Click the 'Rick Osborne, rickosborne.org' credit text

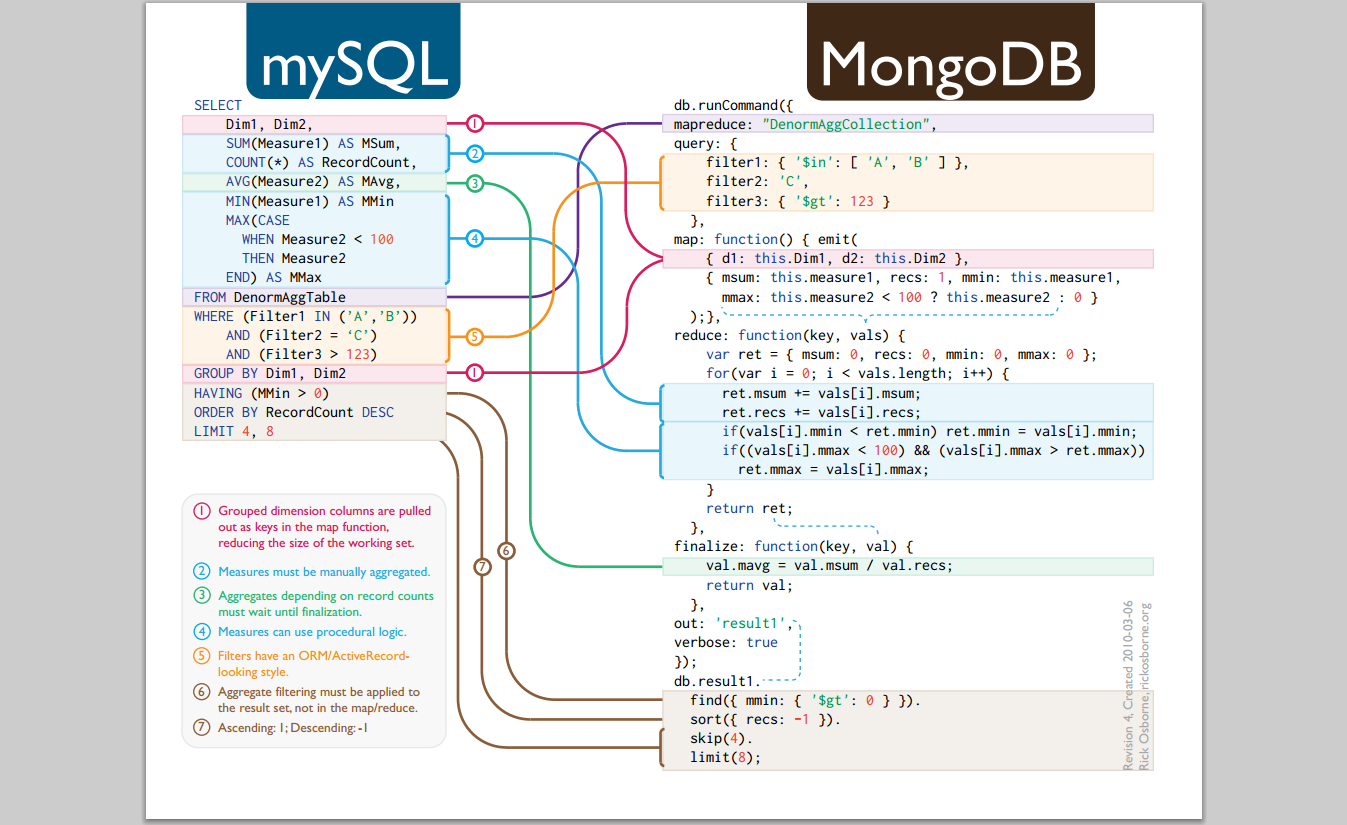coord(1145,686)
